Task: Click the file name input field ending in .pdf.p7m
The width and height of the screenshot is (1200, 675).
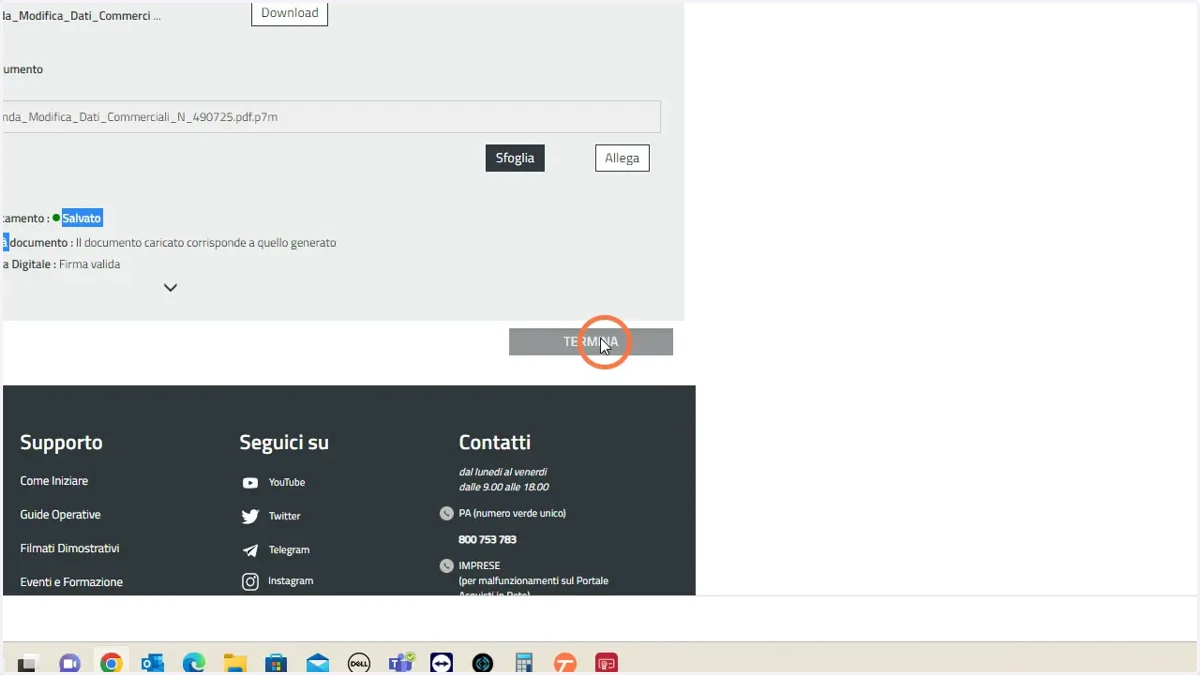Action: coord(330,117)
